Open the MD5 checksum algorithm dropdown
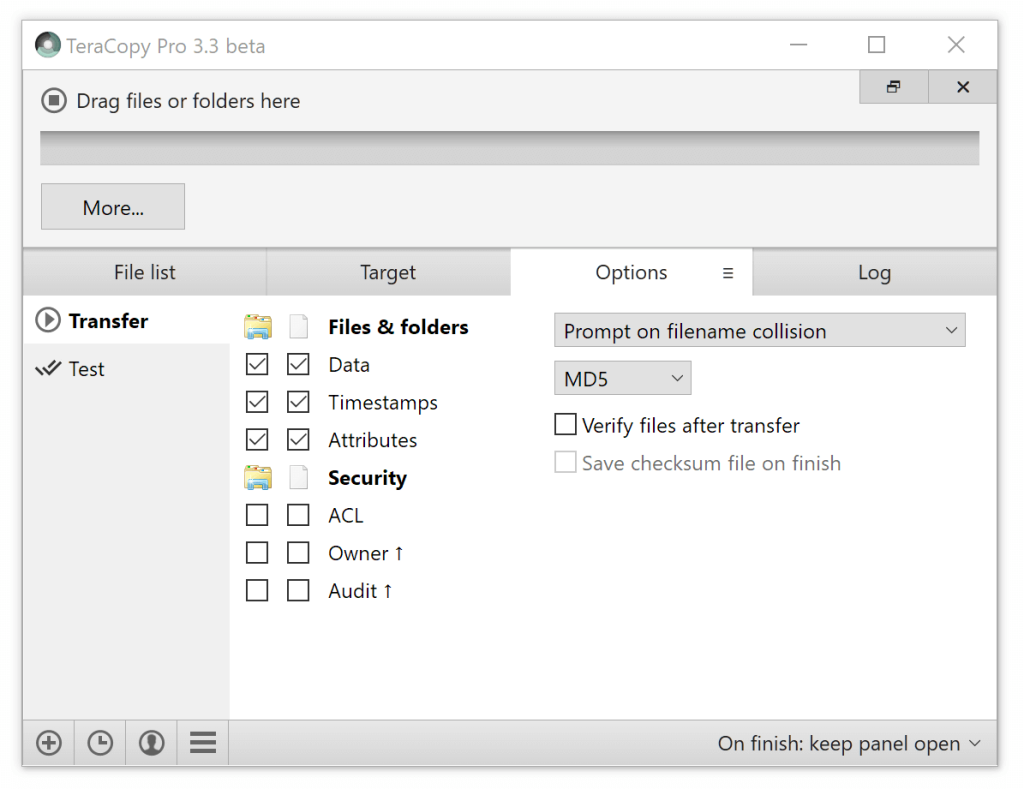The image size is (1024, 789). pyautogui.click(x=622, y=378)
